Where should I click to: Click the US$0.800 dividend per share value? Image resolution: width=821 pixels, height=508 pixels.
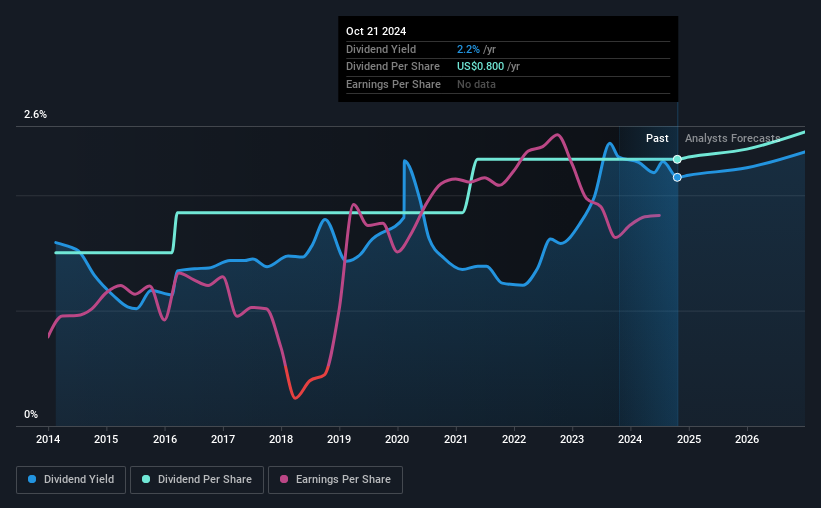480,67
